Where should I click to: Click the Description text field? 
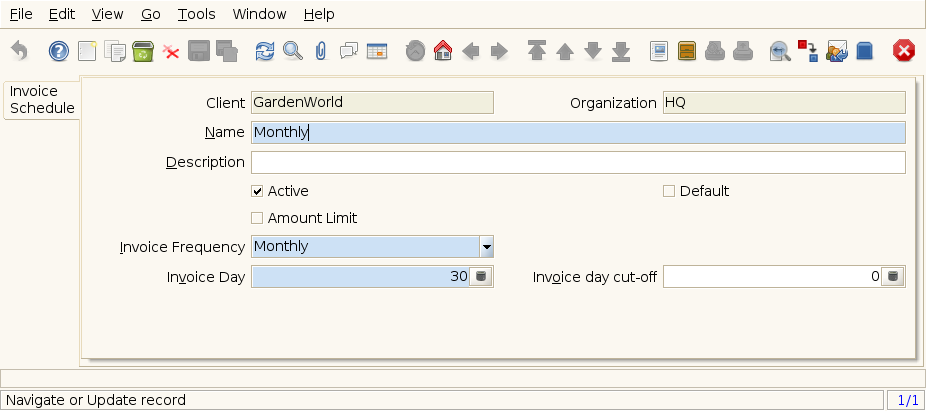tap(577, 162)
